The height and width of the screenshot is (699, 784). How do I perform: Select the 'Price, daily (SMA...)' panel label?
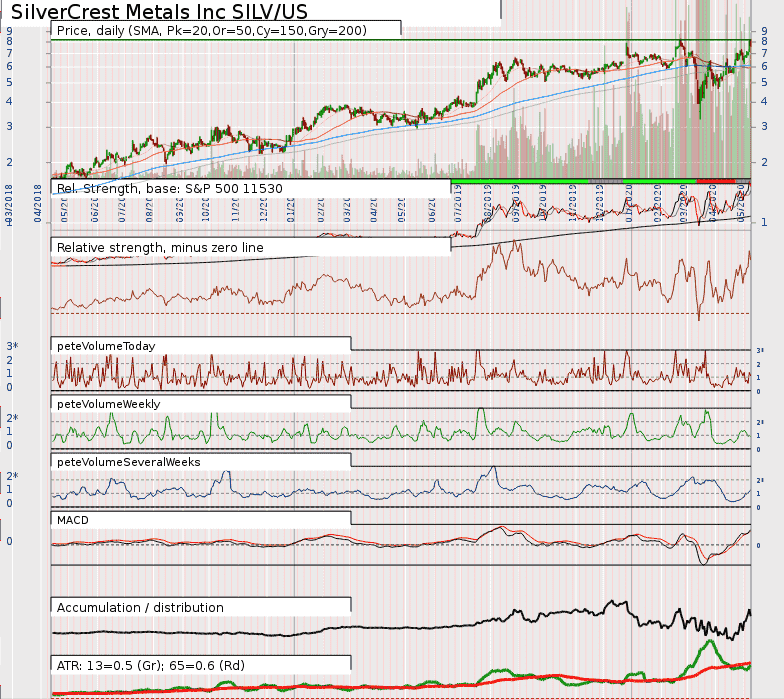[212, 30]
